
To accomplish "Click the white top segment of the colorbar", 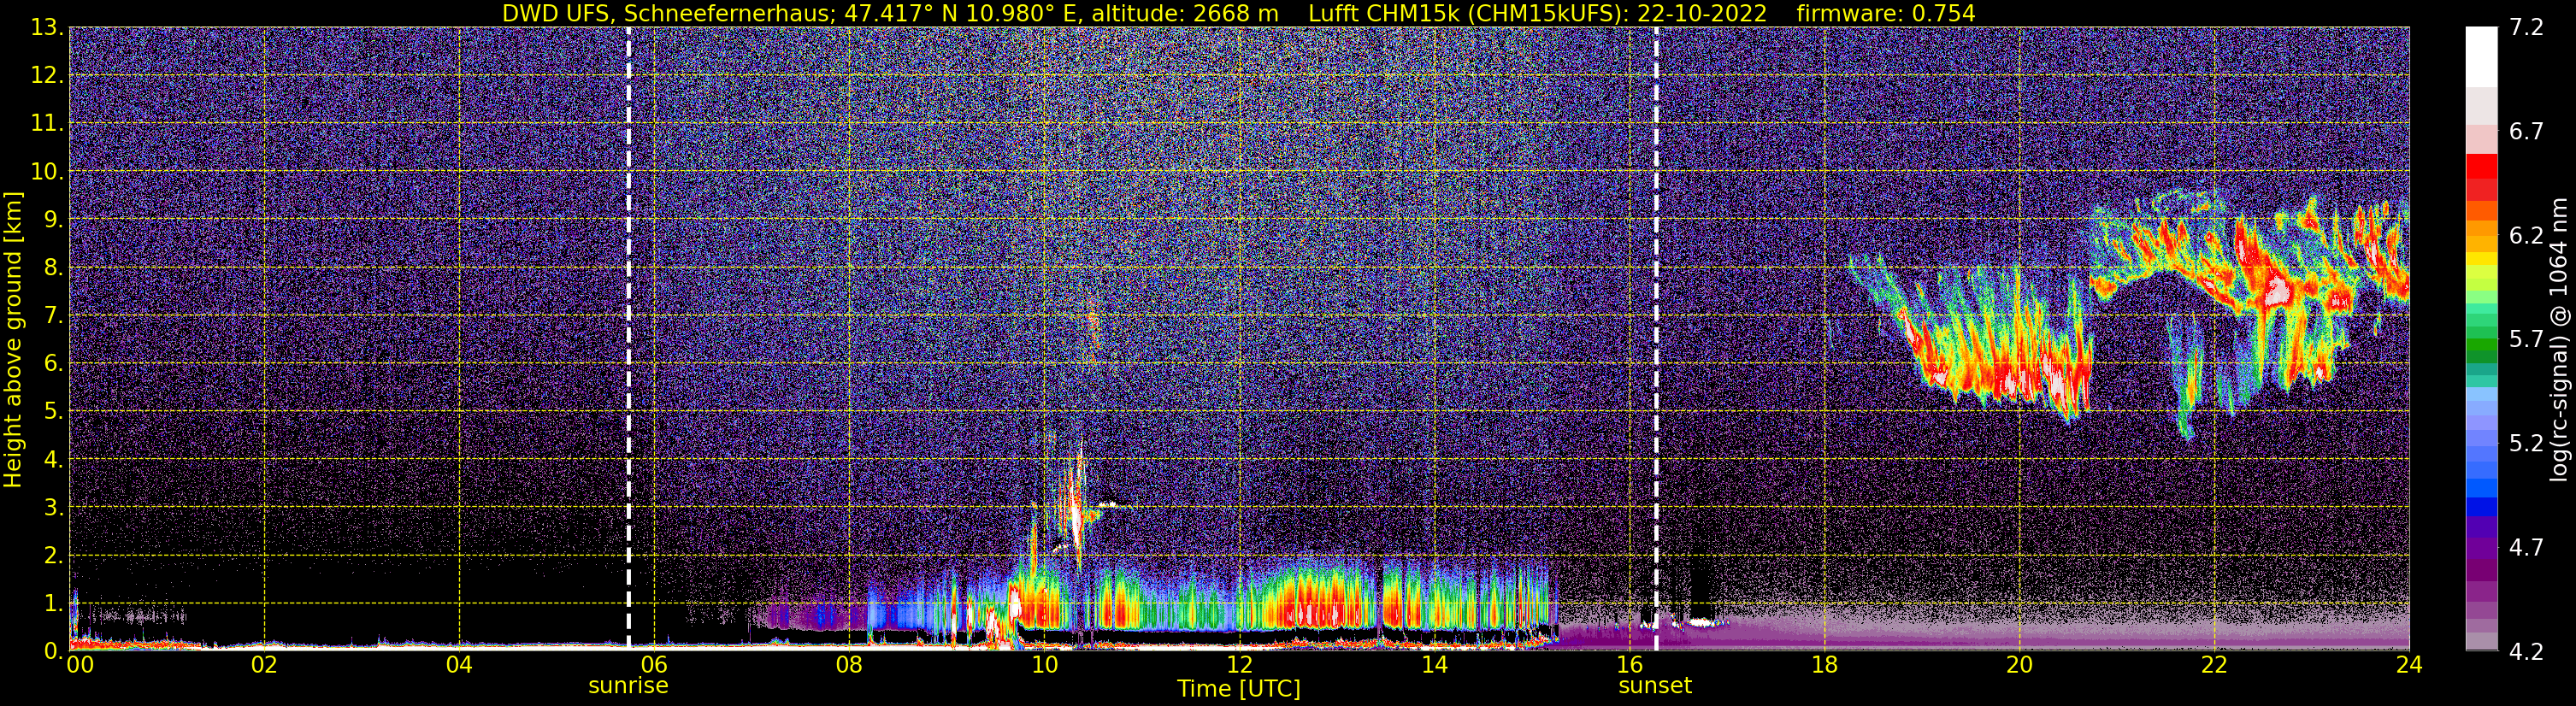I will pyautogui.click(x=2481, y=57).
